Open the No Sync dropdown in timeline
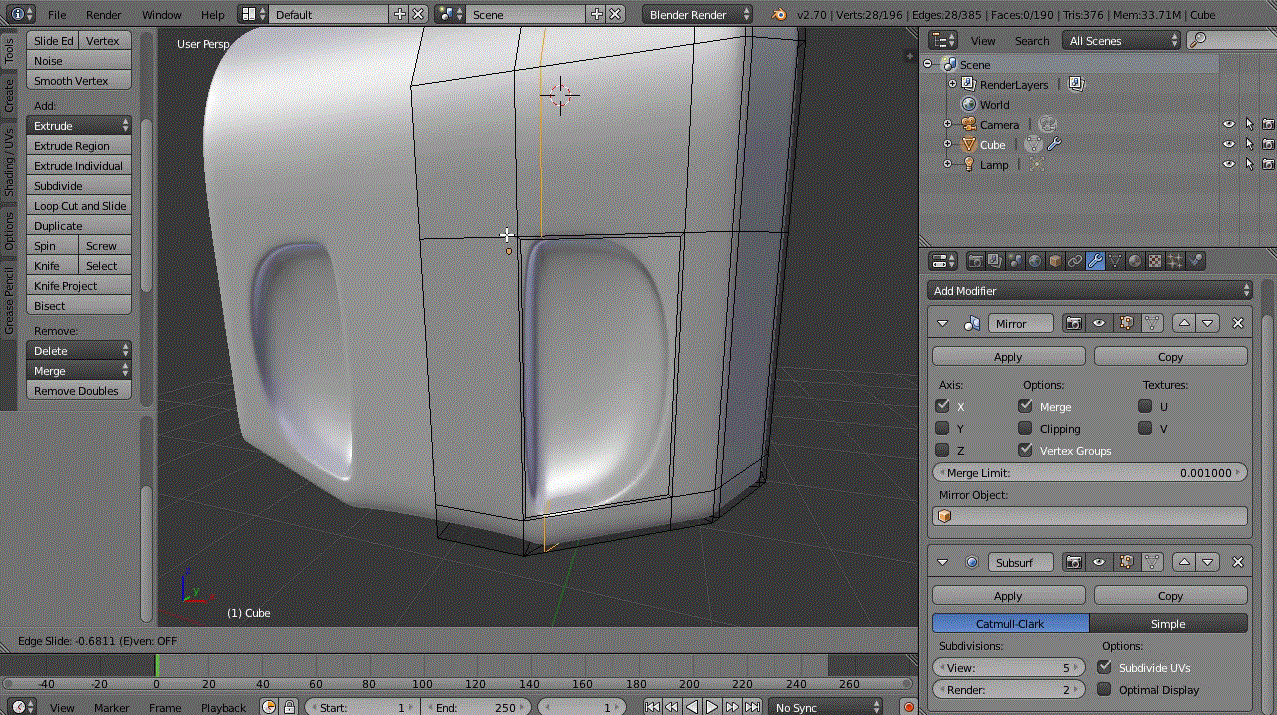 click(x=827, y=707)
